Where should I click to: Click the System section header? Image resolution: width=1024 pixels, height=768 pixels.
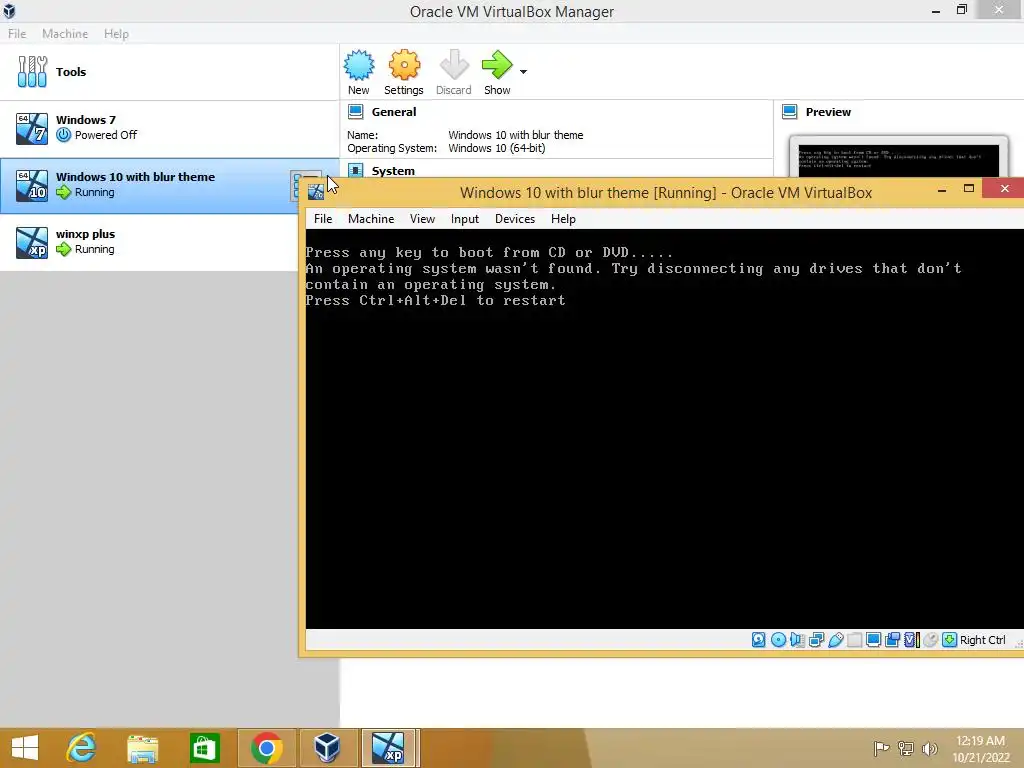coord(393,170)
